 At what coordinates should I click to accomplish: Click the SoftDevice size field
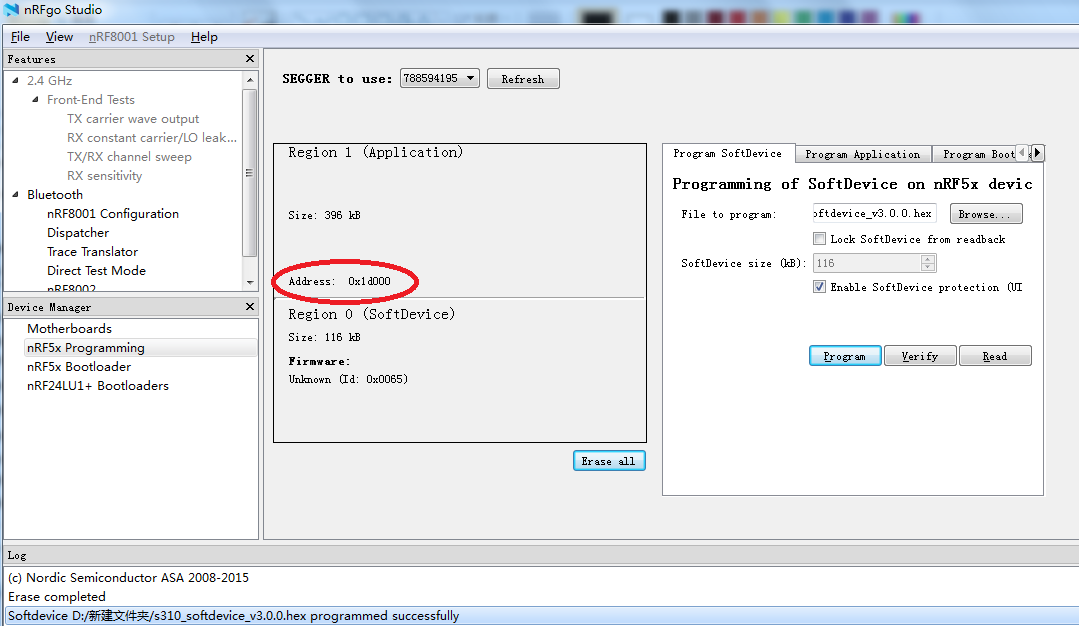868,263
